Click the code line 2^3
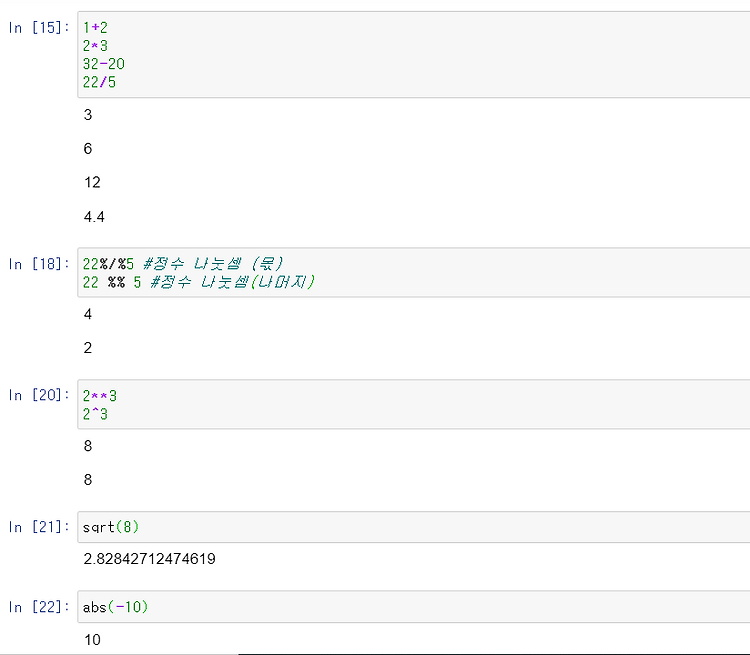The height and width of the screenshot is (655, 750). click(x=95, y=414)
